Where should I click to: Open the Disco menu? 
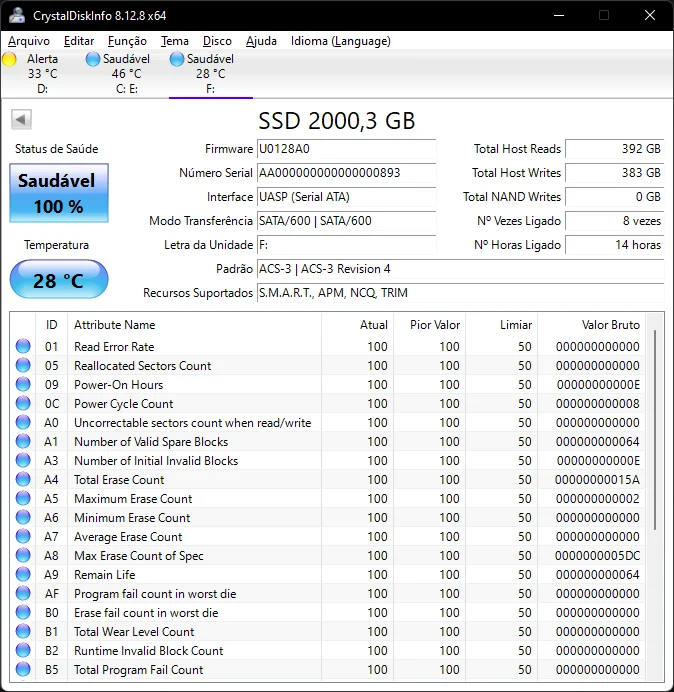[217, 41]
